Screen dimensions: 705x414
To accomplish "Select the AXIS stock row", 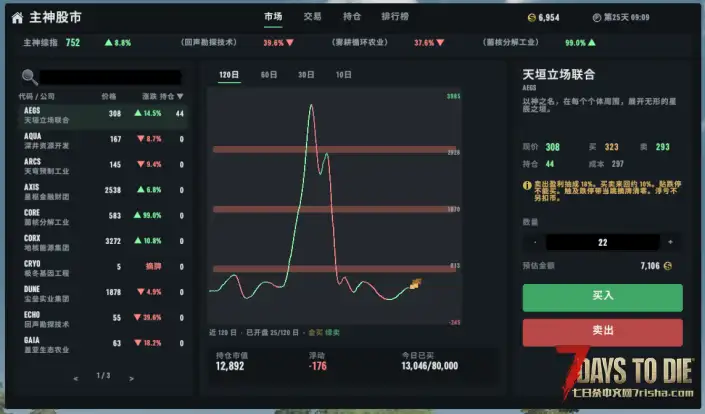I will [x=103, y=192].
